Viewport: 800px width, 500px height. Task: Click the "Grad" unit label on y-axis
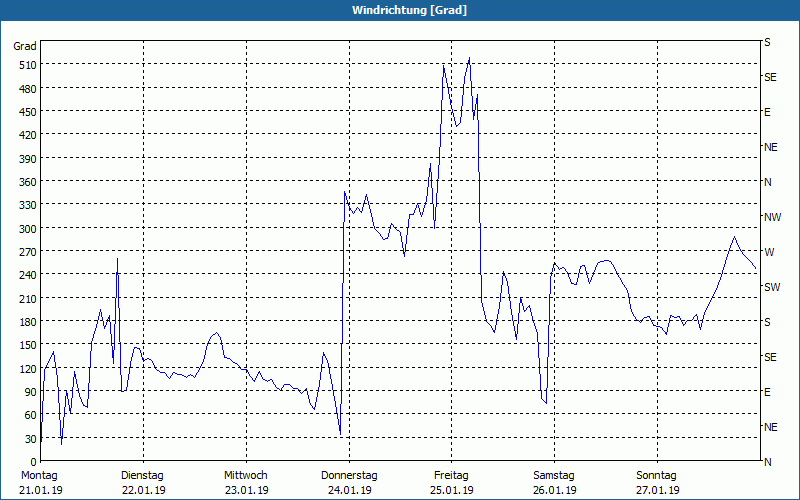click(25, 46)
